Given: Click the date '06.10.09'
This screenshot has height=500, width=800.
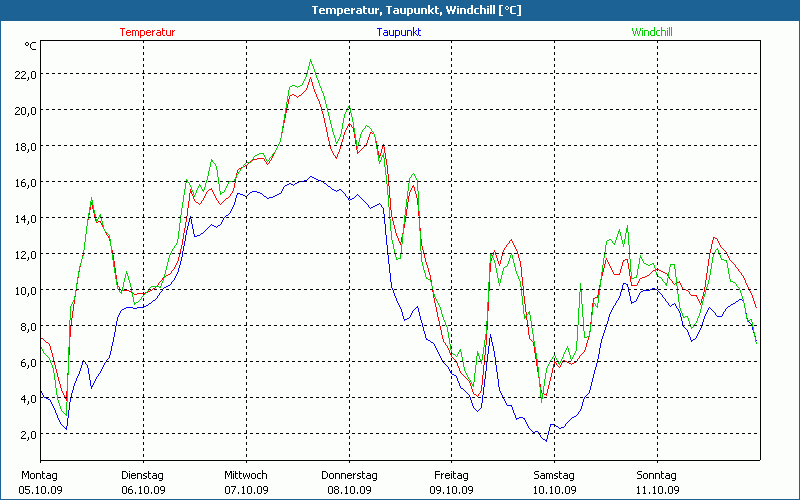Looking at the screenshot, I should tap(143, 490).
